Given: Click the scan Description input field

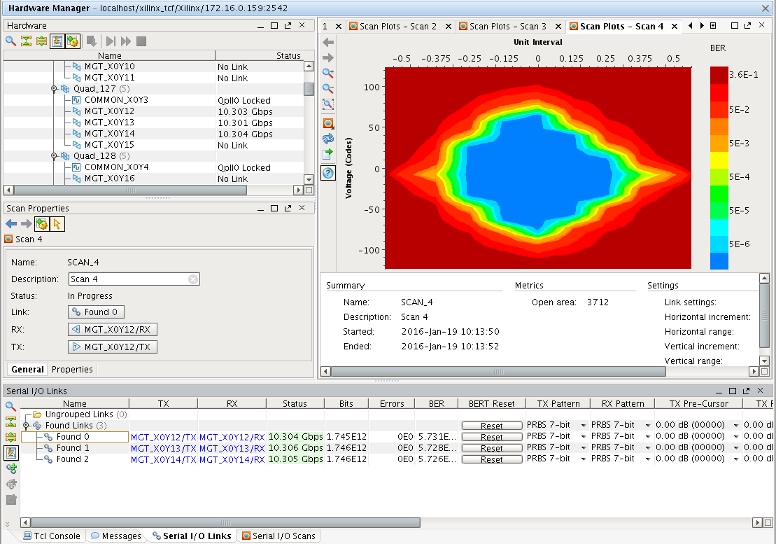Looking at the screenshot, I should pos(134,279).
